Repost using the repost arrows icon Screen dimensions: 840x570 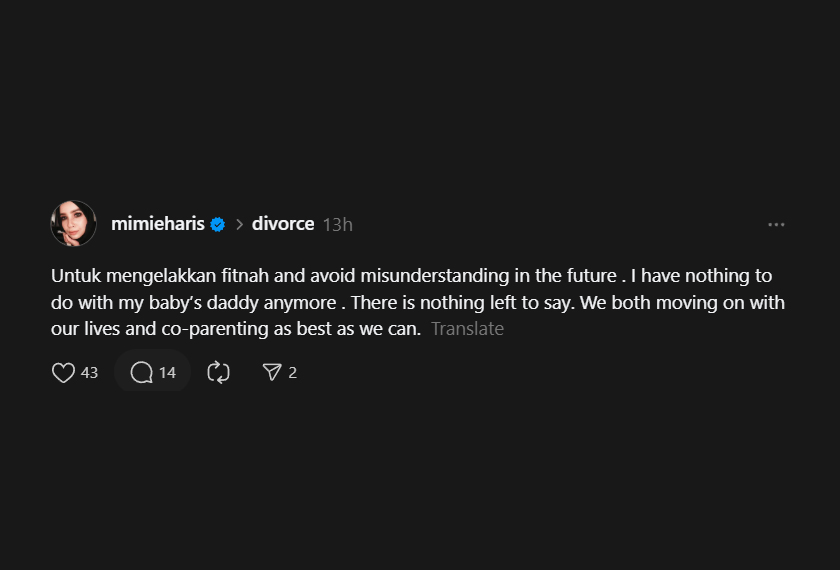click(x=218, y=373)
